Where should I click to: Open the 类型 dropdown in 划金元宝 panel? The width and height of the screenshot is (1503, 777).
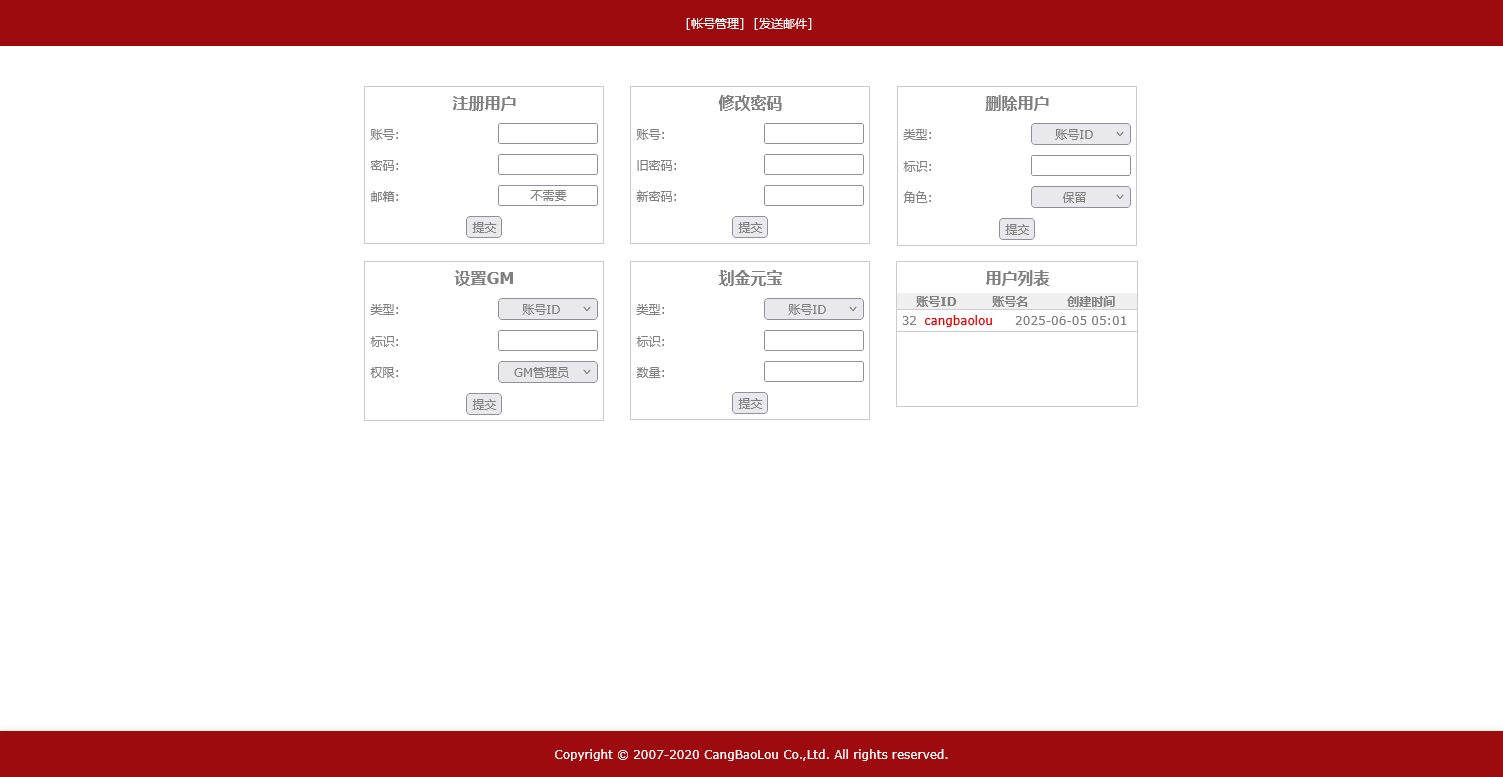point(813,309)
